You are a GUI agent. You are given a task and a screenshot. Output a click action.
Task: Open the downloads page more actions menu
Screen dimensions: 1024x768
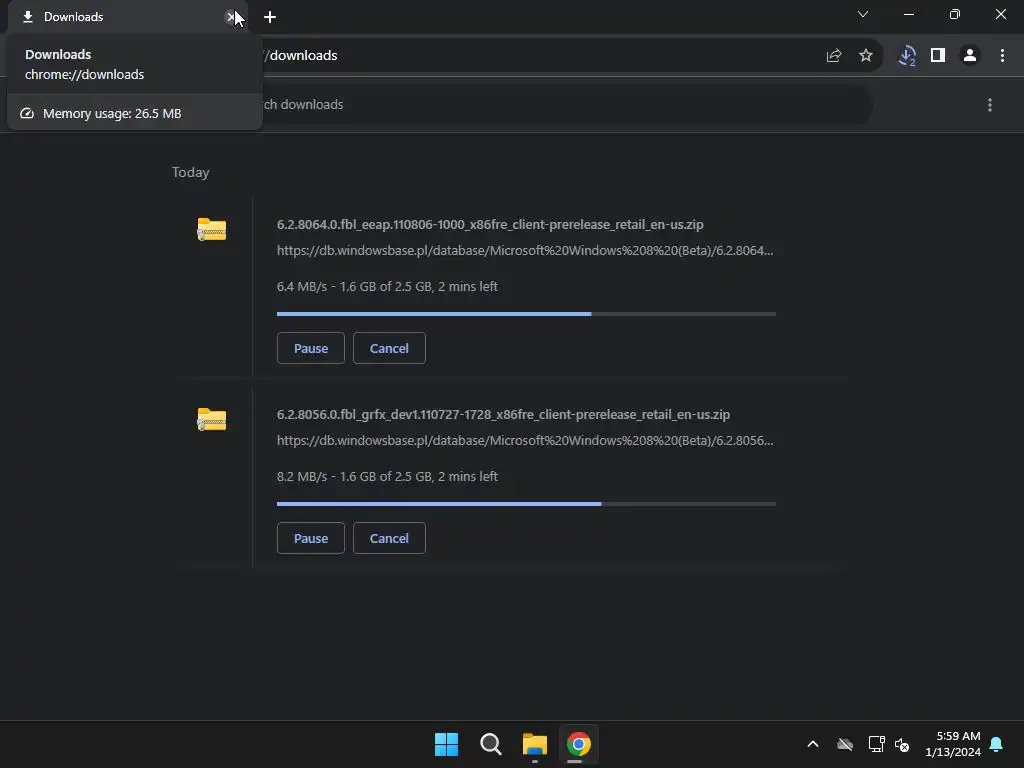pos(990,104)
